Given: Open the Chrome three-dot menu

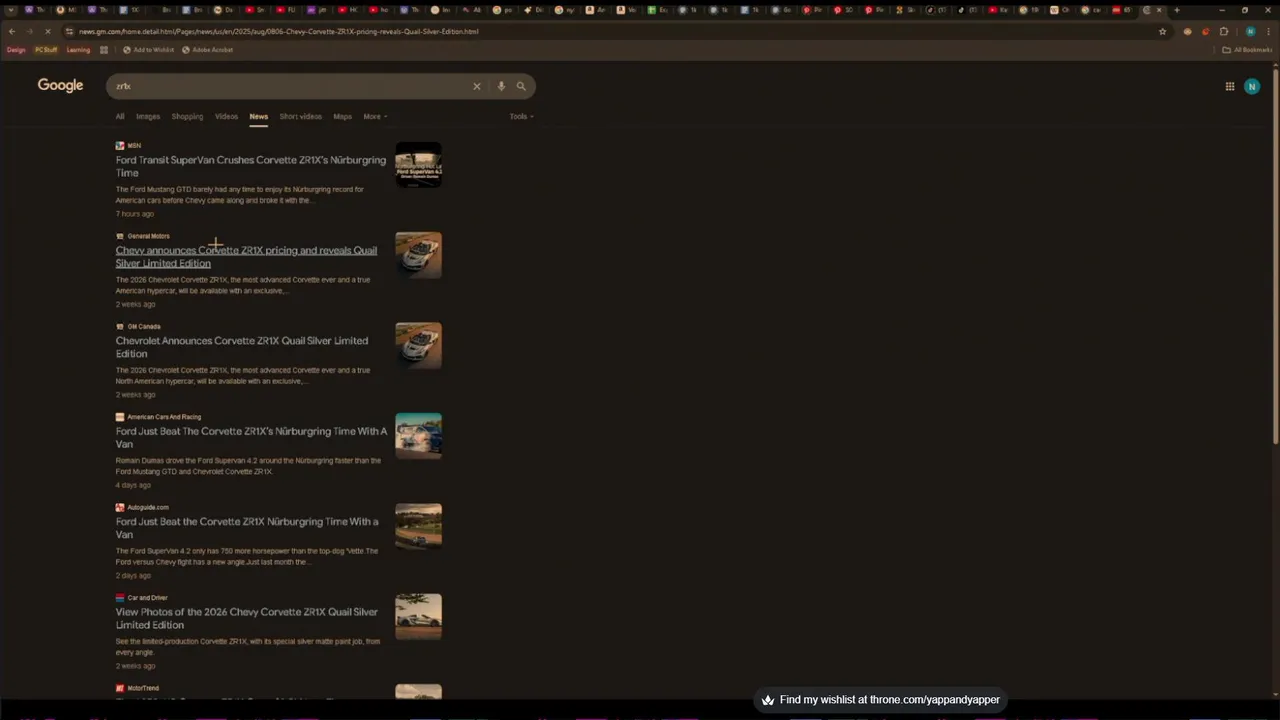Looking at the screenshot, I should pos(1269,31).
